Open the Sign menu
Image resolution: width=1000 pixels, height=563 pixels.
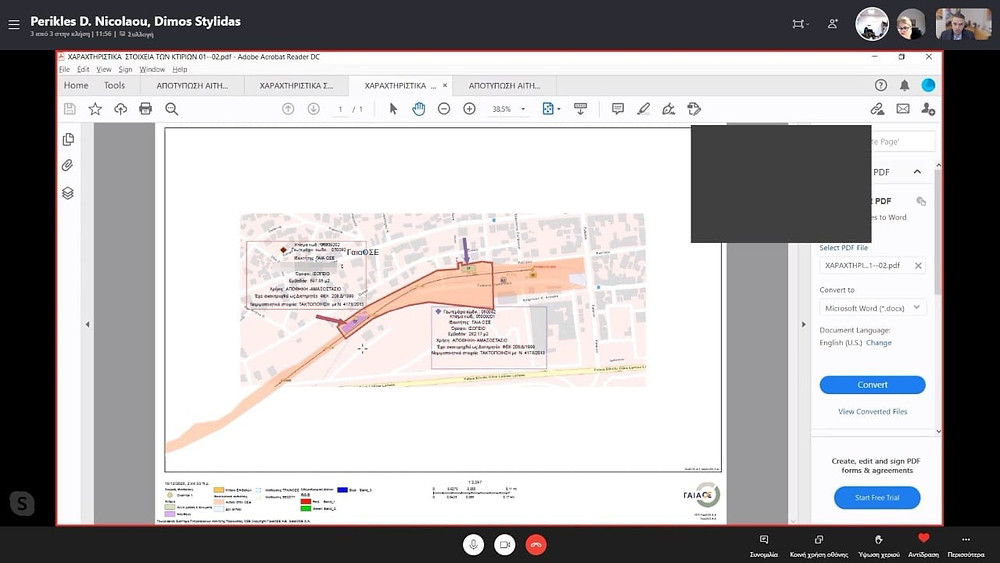pyautogui.click(x=125, y=69)
